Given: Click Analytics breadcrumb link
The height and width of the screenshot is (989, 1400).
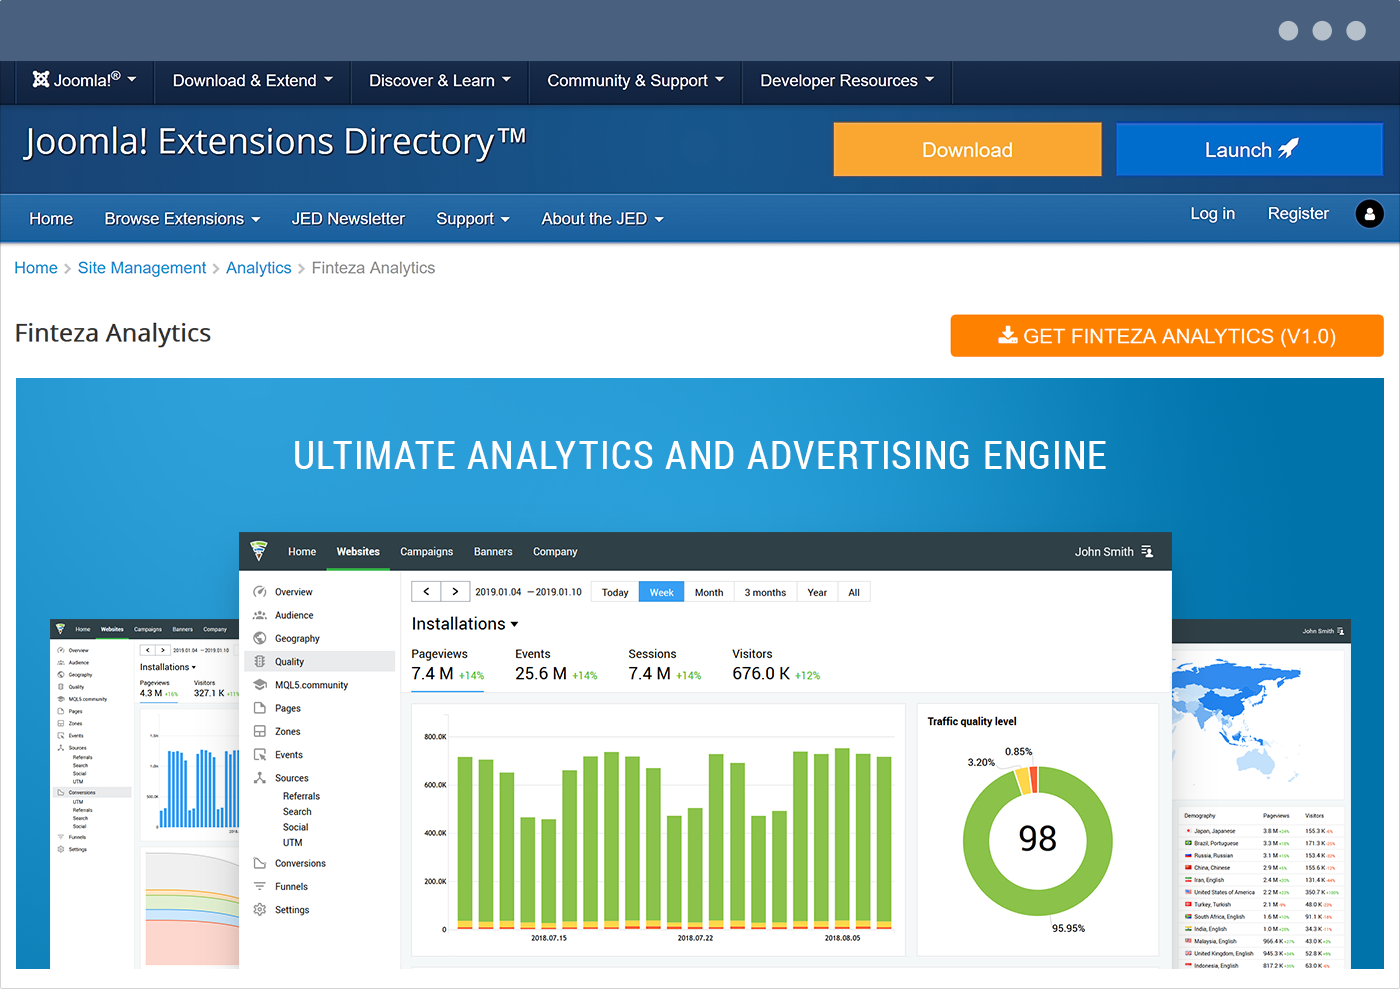Looking at the screenshot, I should pyautogui.click(x=258, y=268).
